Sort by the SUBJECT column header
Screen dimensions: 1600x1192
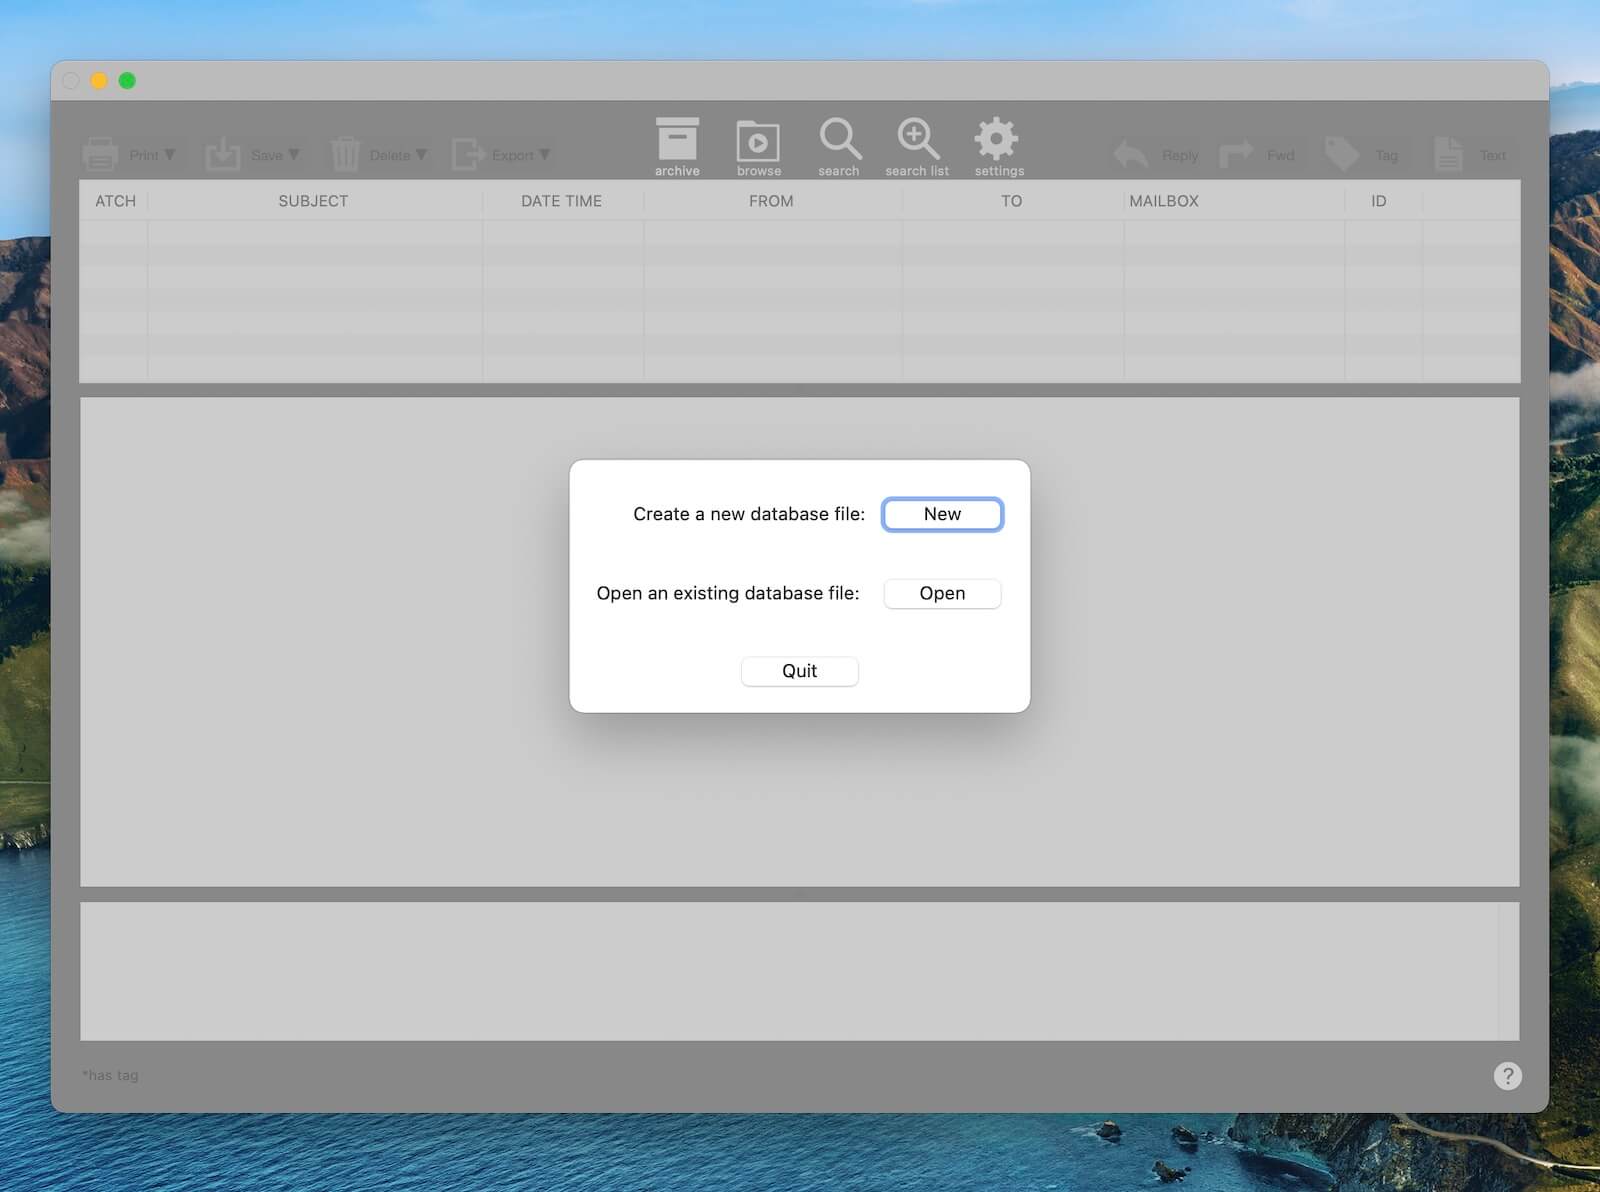[313, 201]
